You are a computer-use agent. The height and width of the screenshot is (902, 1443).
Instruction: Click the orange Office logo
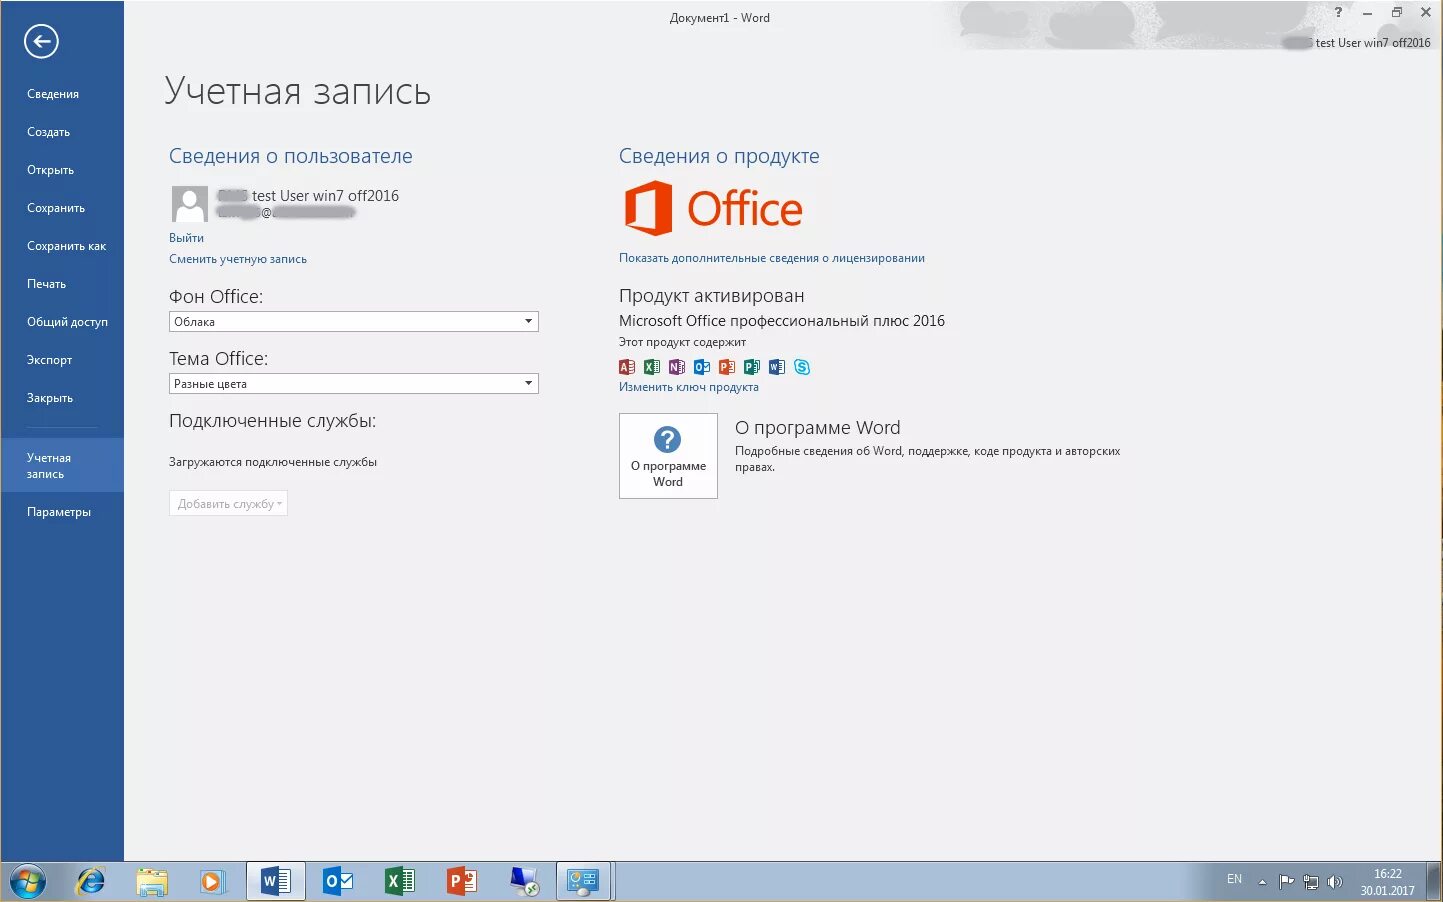point(713,208)
